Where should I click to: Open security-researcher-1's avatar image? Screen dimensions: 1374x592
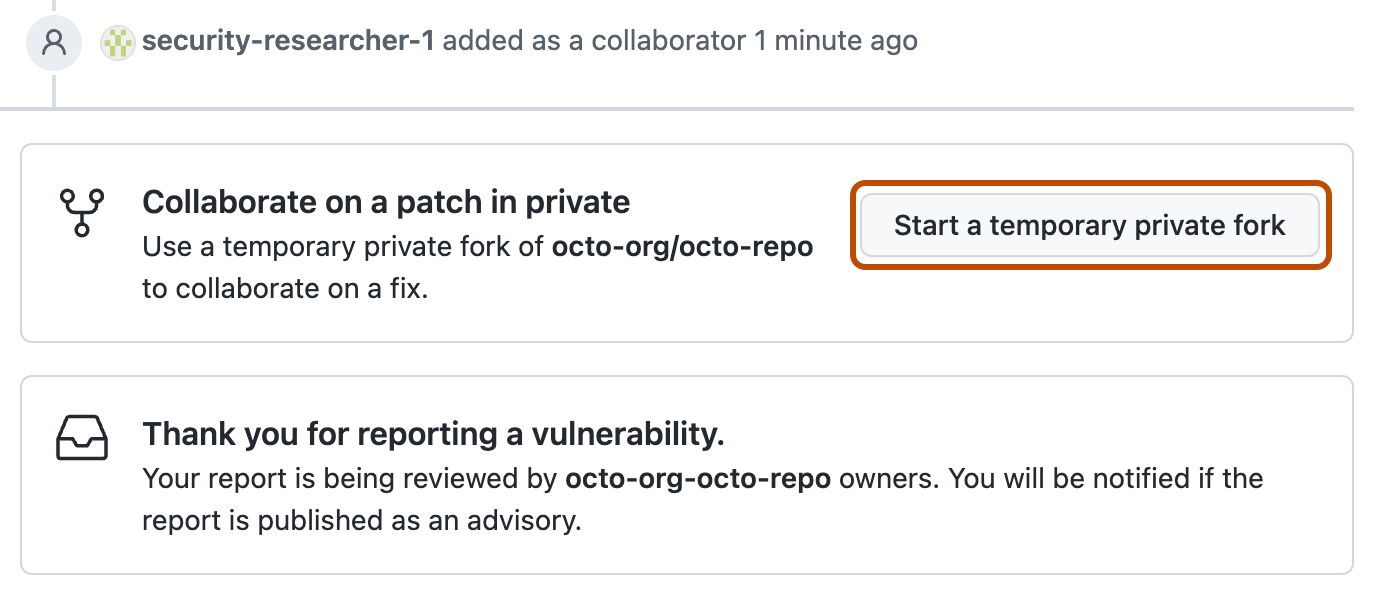[118, 41]
